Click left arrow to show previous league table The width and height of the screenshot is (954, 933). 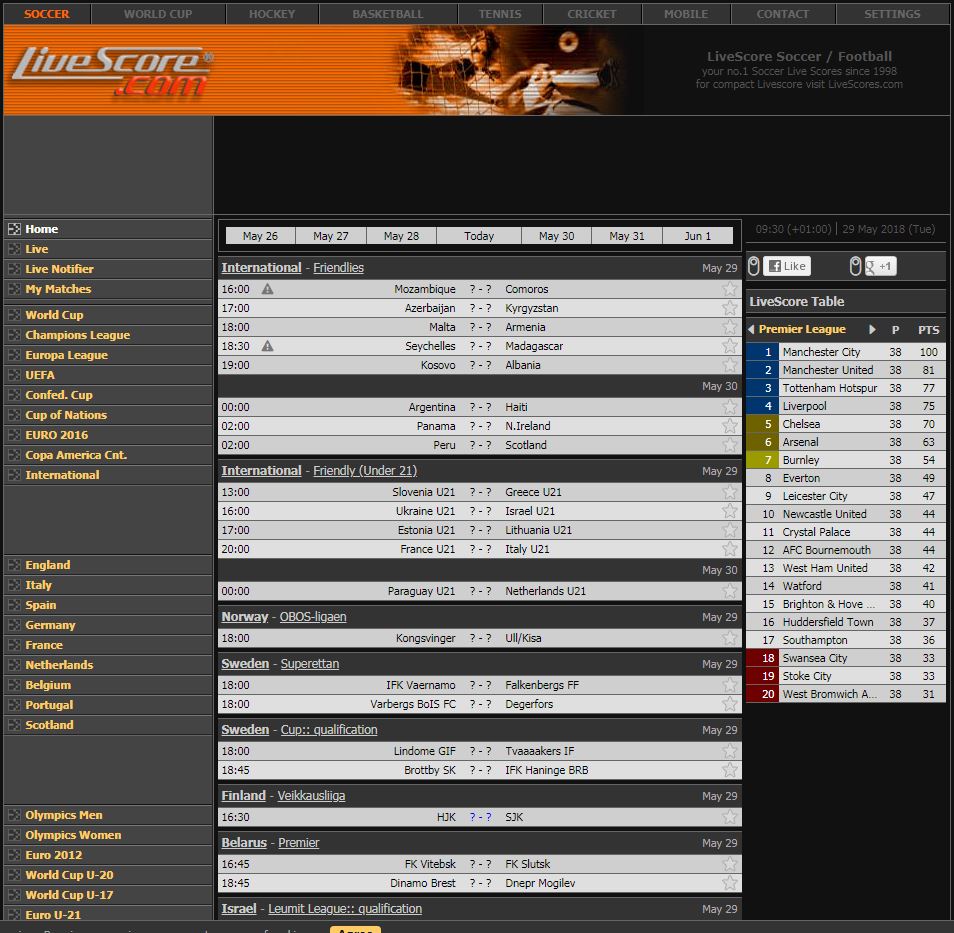pyautogui.click(x=751, y=328)
